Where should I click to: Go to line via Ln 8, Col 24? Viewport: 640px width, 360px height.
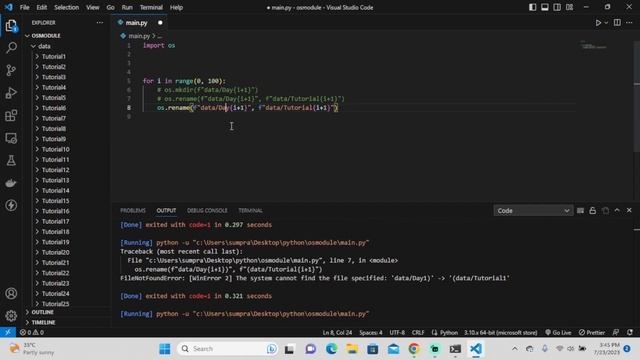[337, 333]
